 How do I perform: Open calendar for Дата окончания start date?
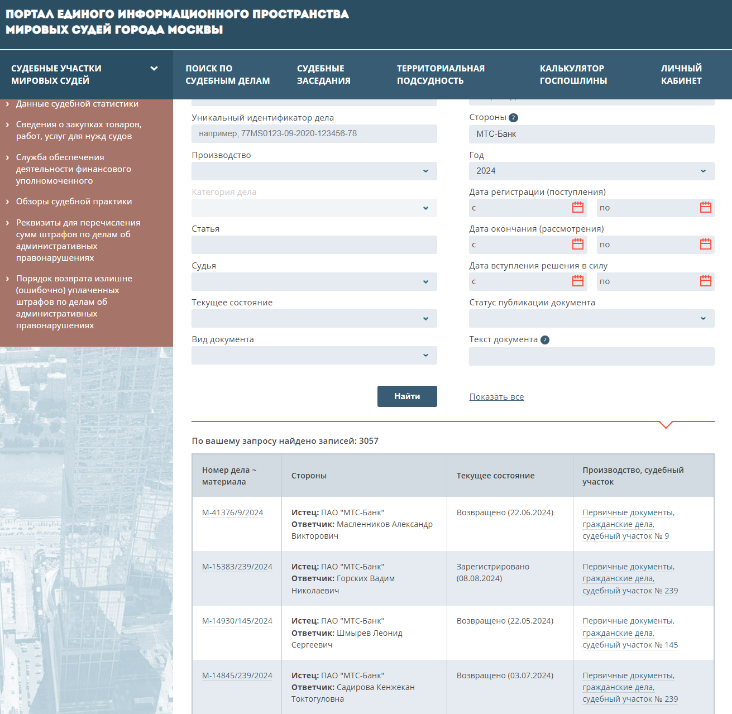click(x=577, y=245)
